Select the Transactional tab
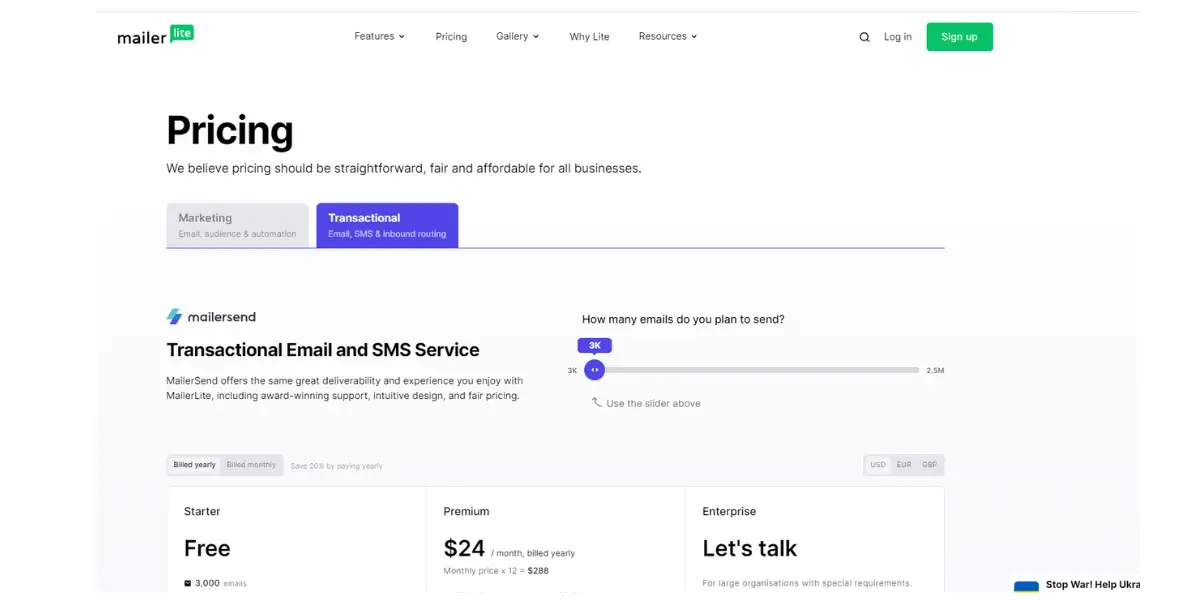Screen dimensions: 1200x600 pos(387,225)
